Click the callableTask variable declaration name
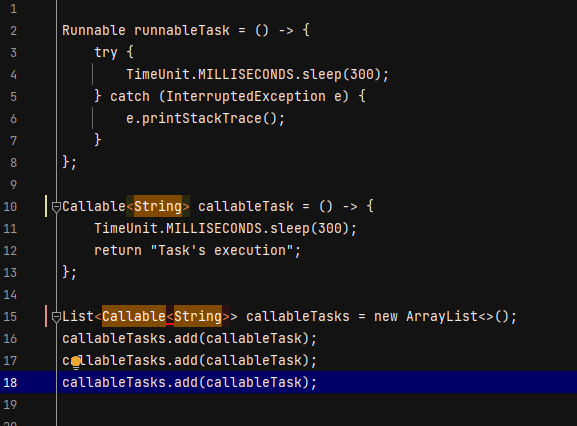 click(246, 206)
